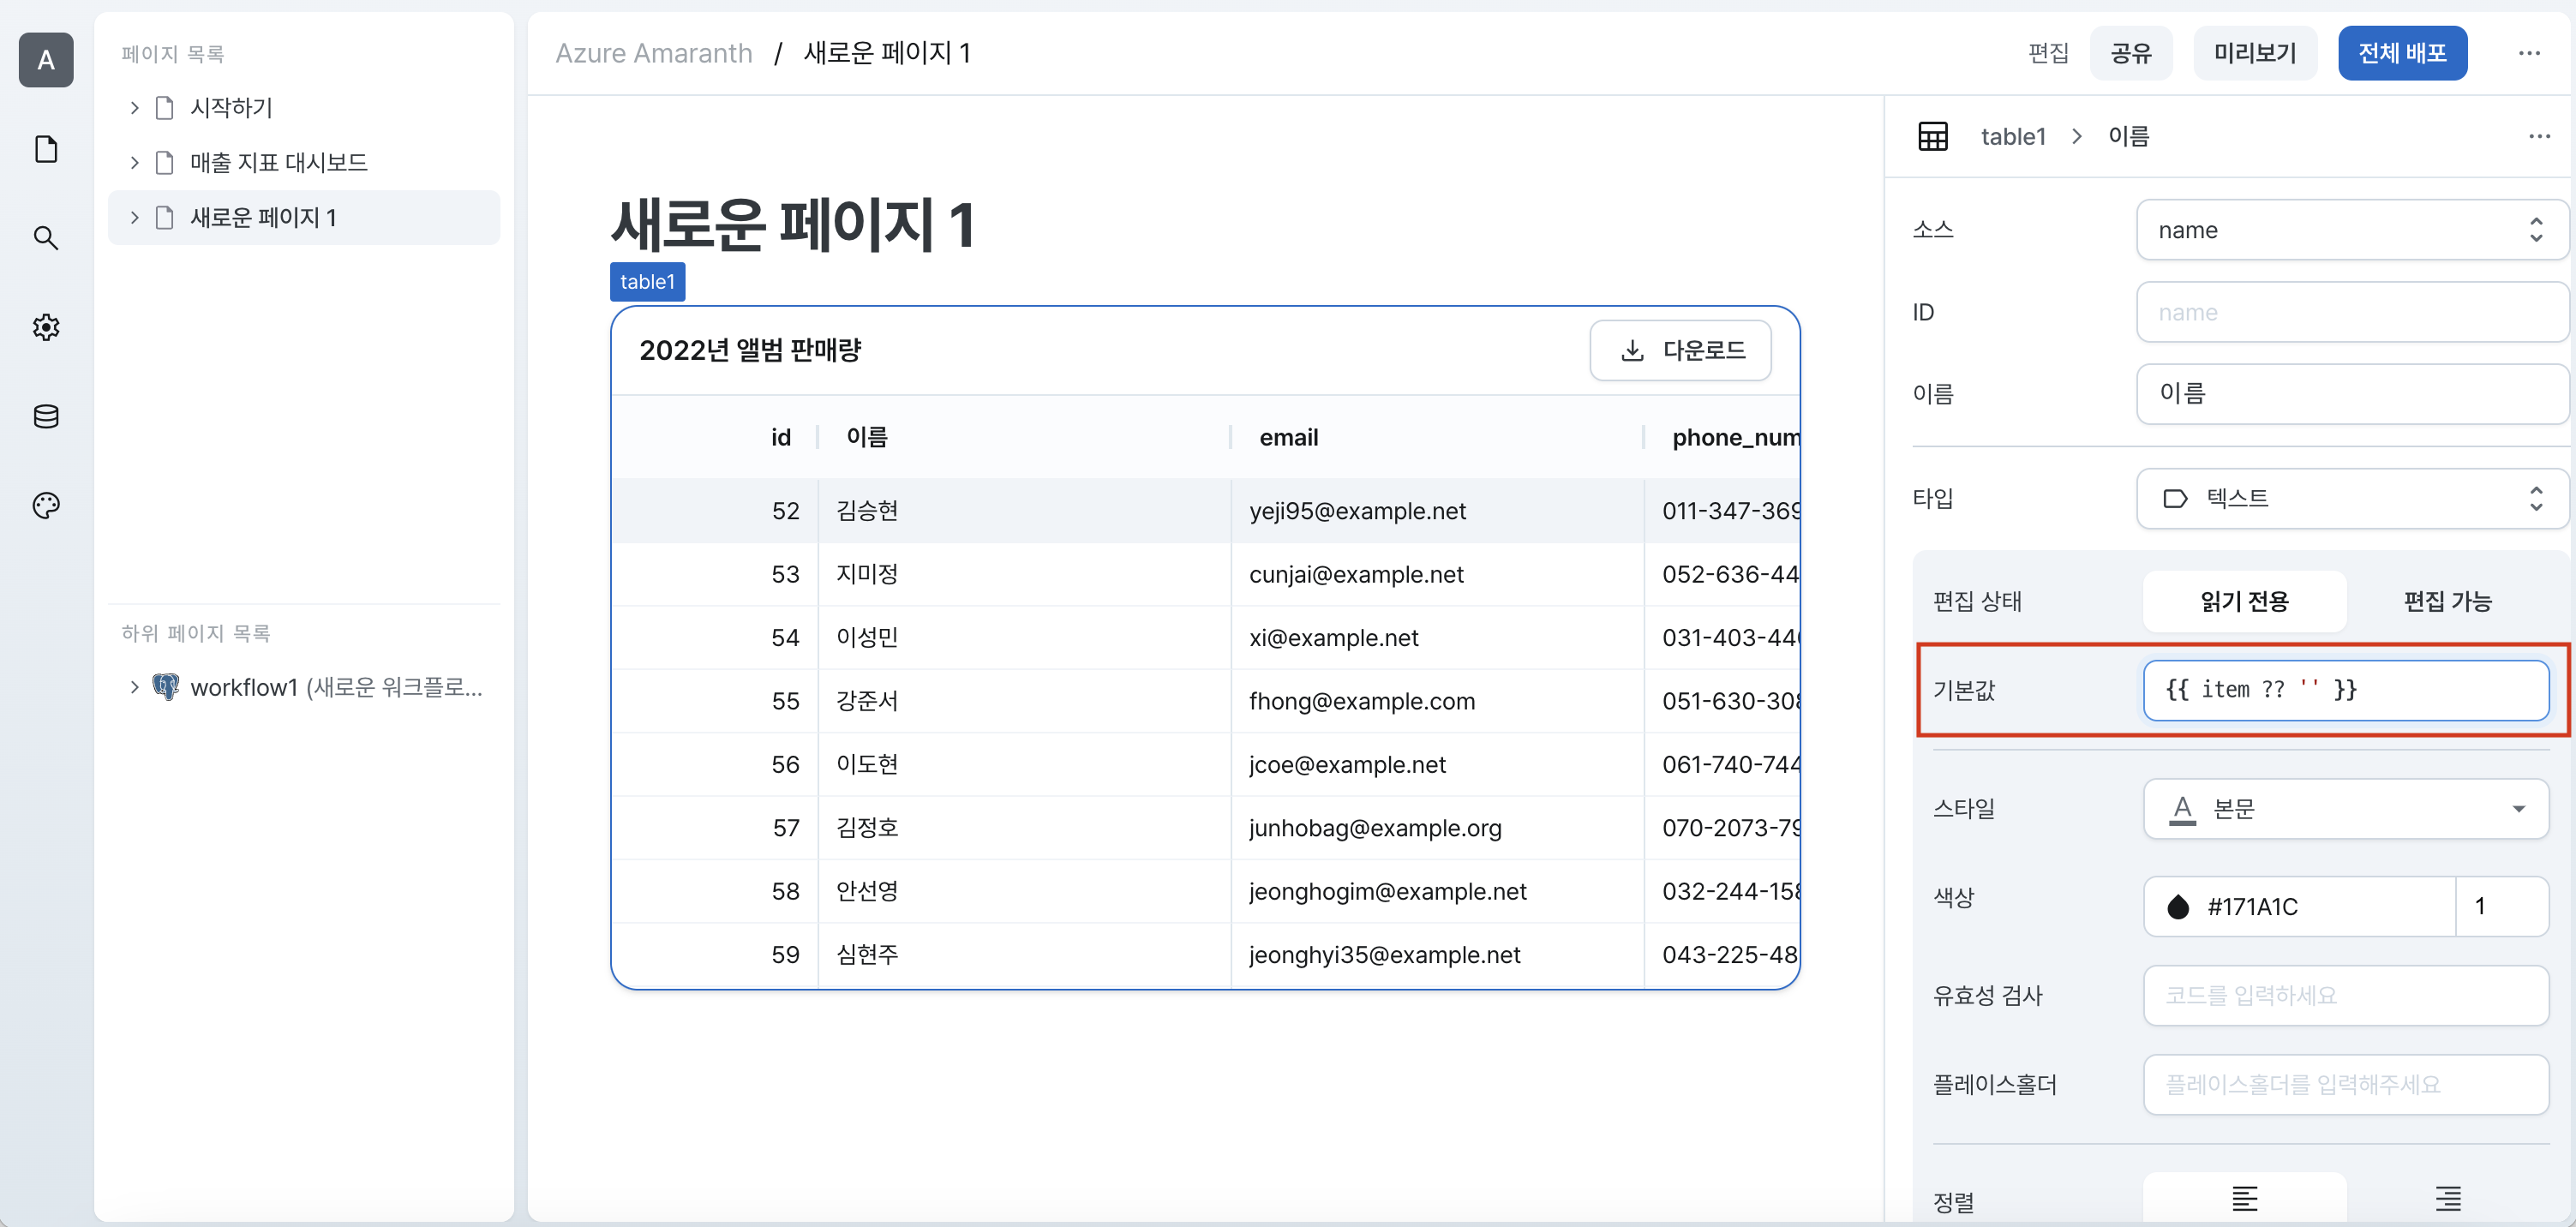
Task: Open the search icon in left rail
Action: pos(46,238)
